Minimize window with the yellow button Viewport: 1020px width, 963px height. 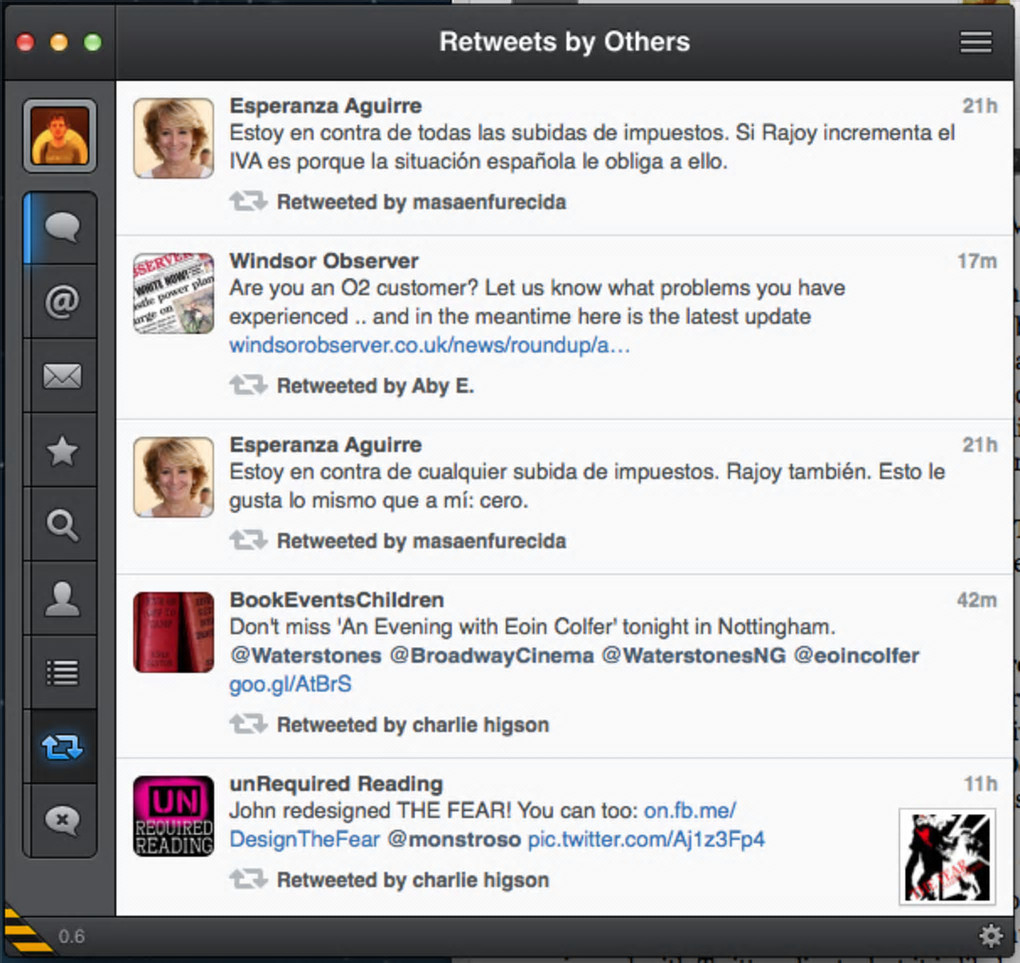[59, 42]
